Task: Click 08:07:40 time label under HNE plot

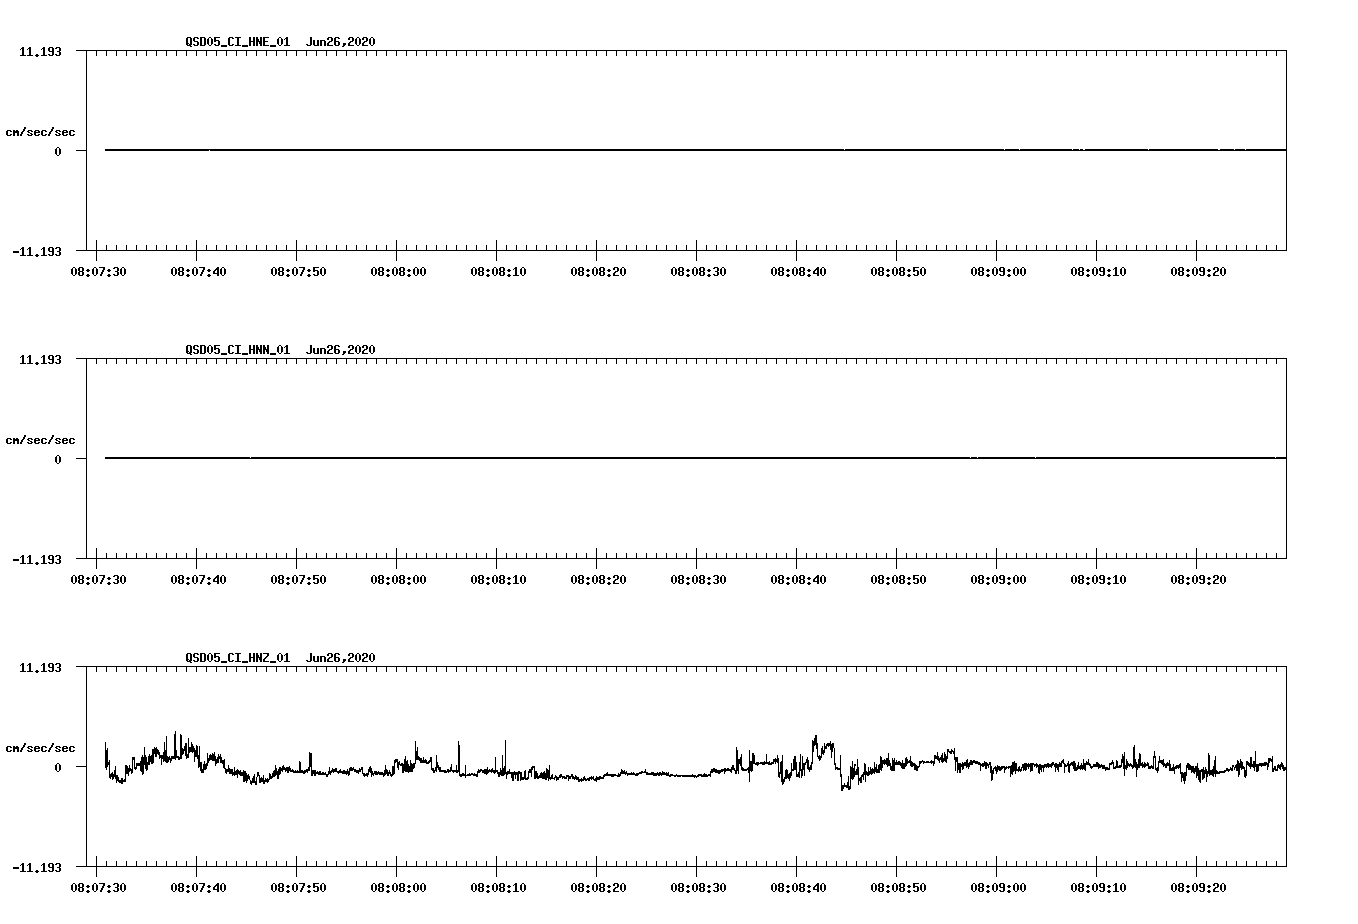Action: [198, 271]
